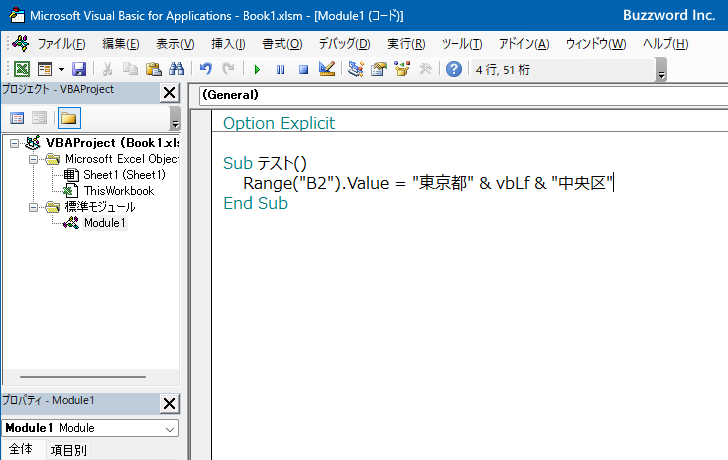Screen dimensions: 728x460
Task: Collapse the VBAProject (Book1.xlsm) node
Action: (14, 143)
